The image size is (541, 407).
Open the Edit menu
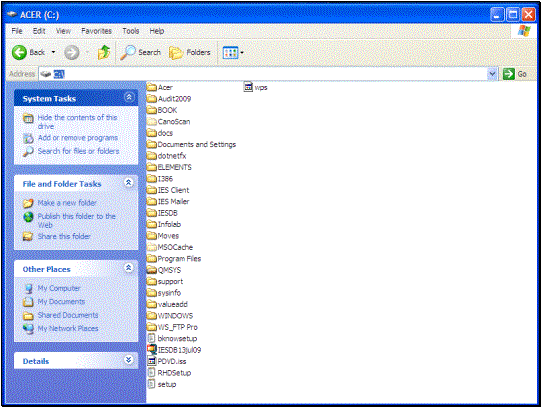point(39,31)
